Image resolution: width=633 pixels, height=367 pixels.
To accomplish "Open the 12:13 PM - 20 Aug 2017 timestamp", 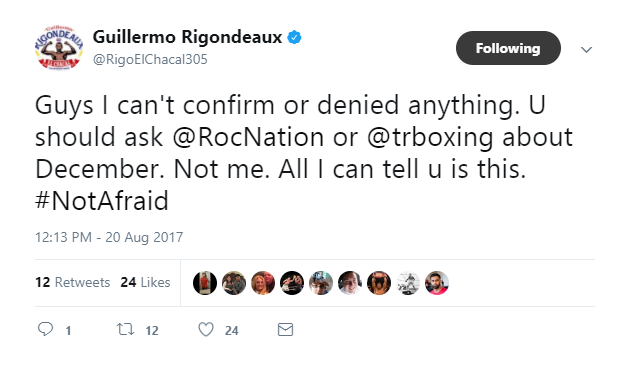I will pyautogui.click(x=109, y=237).
